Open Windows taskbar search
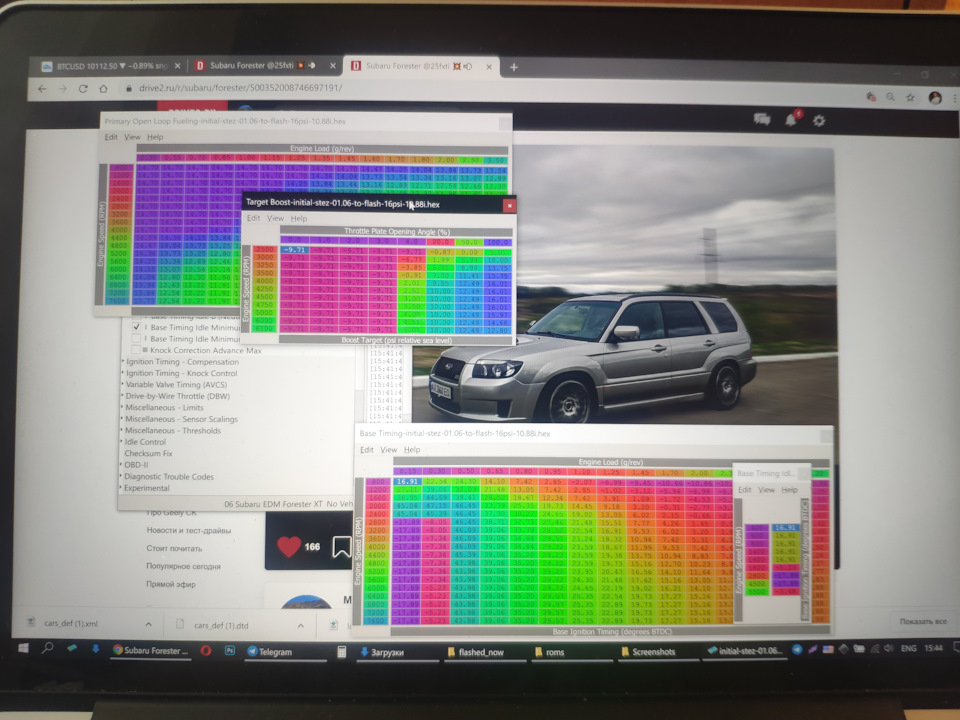960x720 pixels. pos(48,648)
